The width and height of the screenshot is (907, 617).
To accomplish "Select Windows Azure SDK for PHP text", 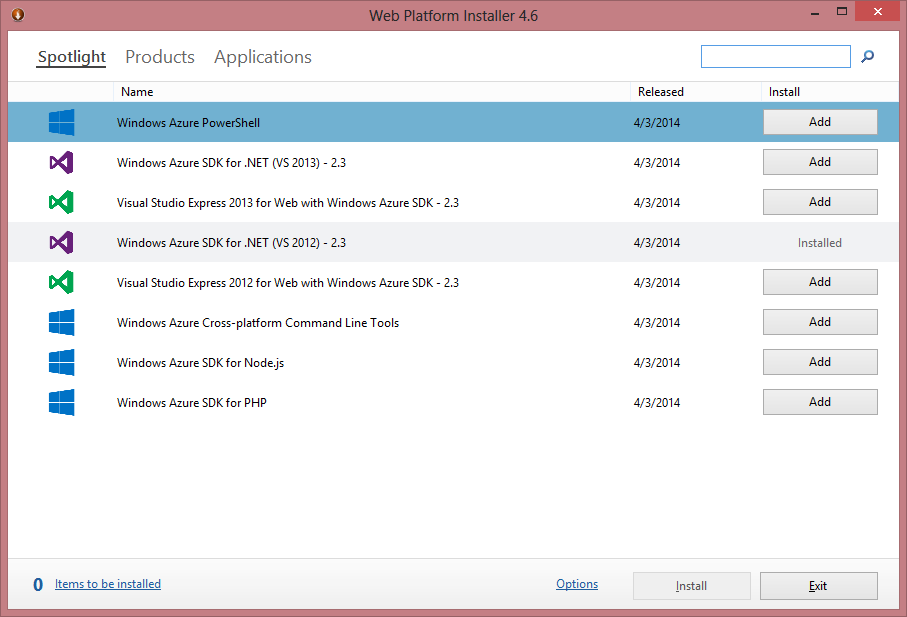I will pos(191,402).
